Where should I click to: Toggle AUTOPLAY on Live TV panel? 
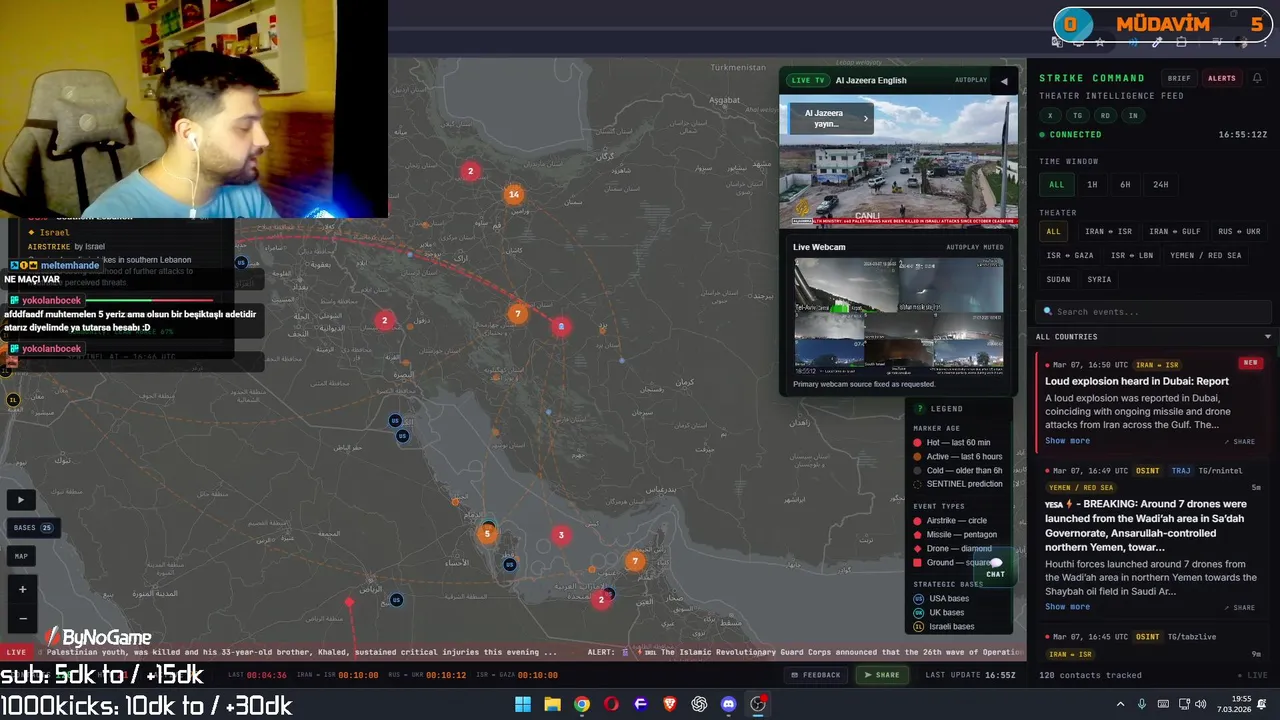971,80
